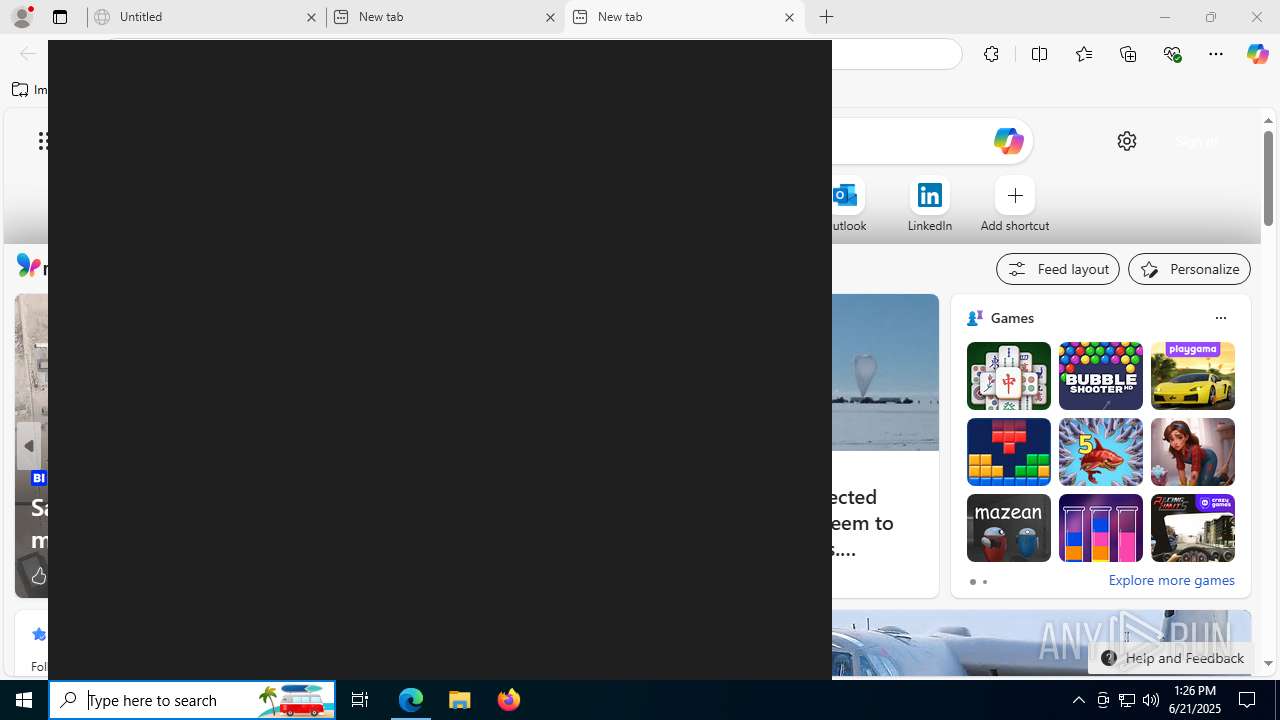Open the notifications action center

(1248, 700)
